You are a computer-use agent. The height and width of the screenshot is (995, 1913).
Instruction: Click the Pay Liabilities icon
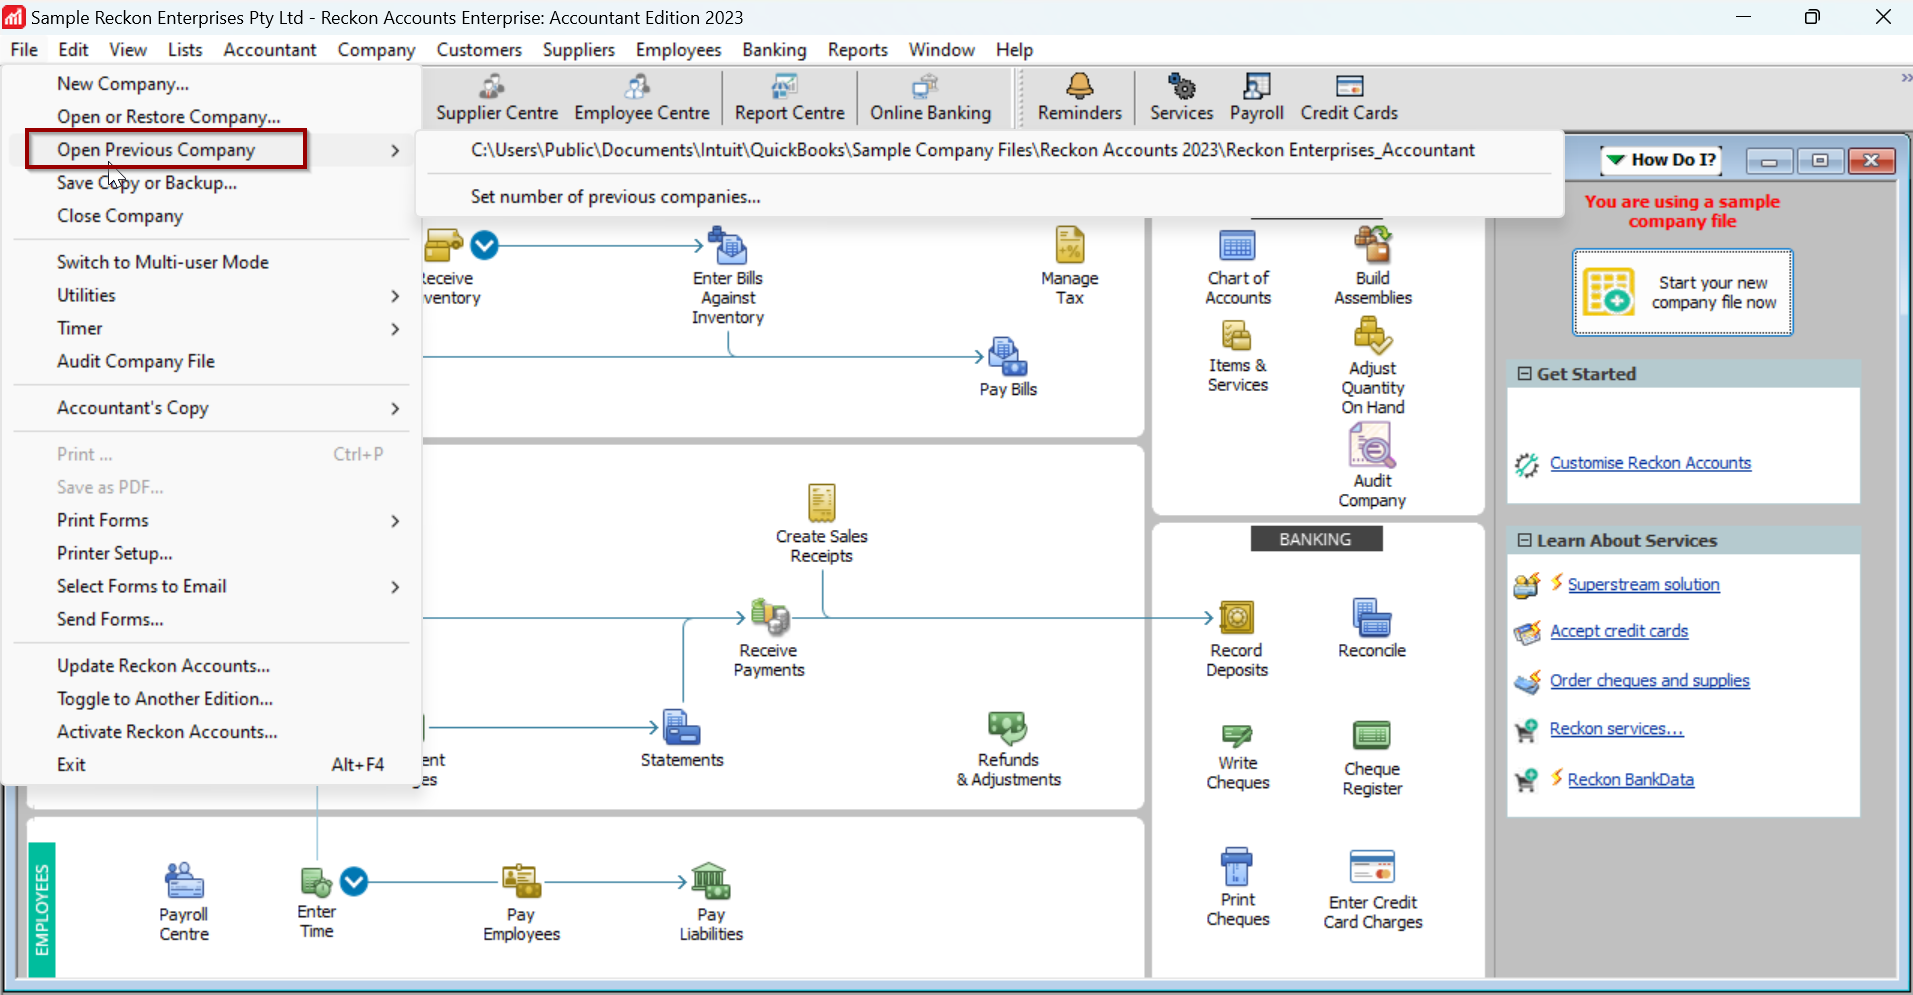(711, 881)
